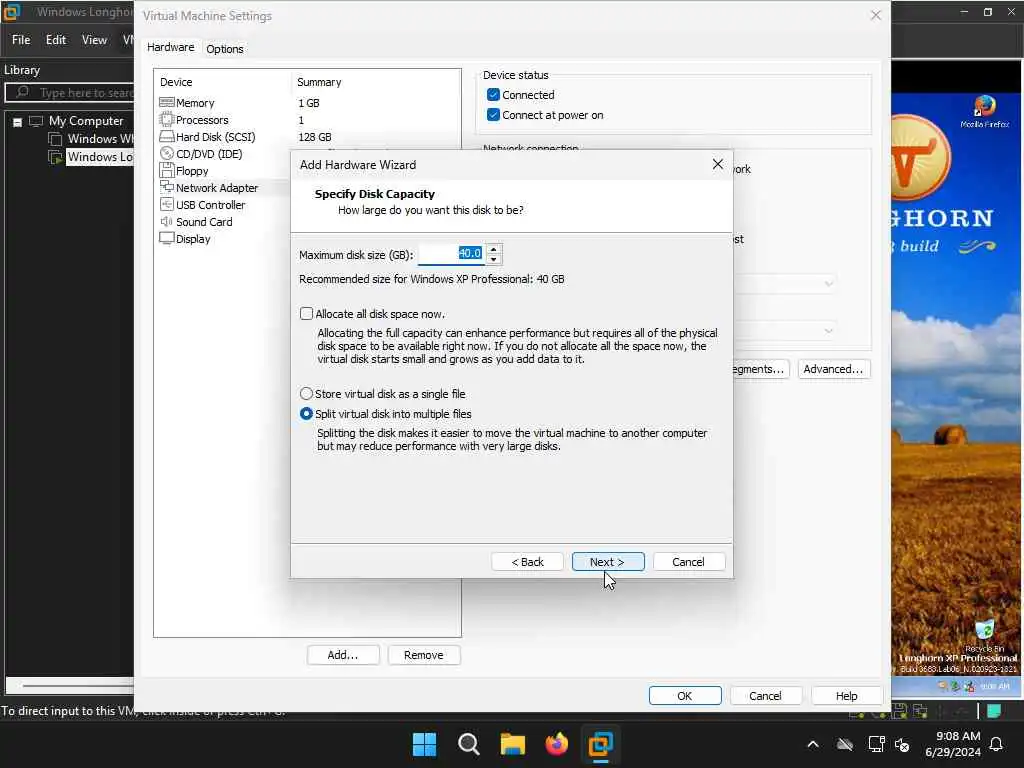Click the Help button
This screenshot has height=768, width=1024.
tap(846, 696)
